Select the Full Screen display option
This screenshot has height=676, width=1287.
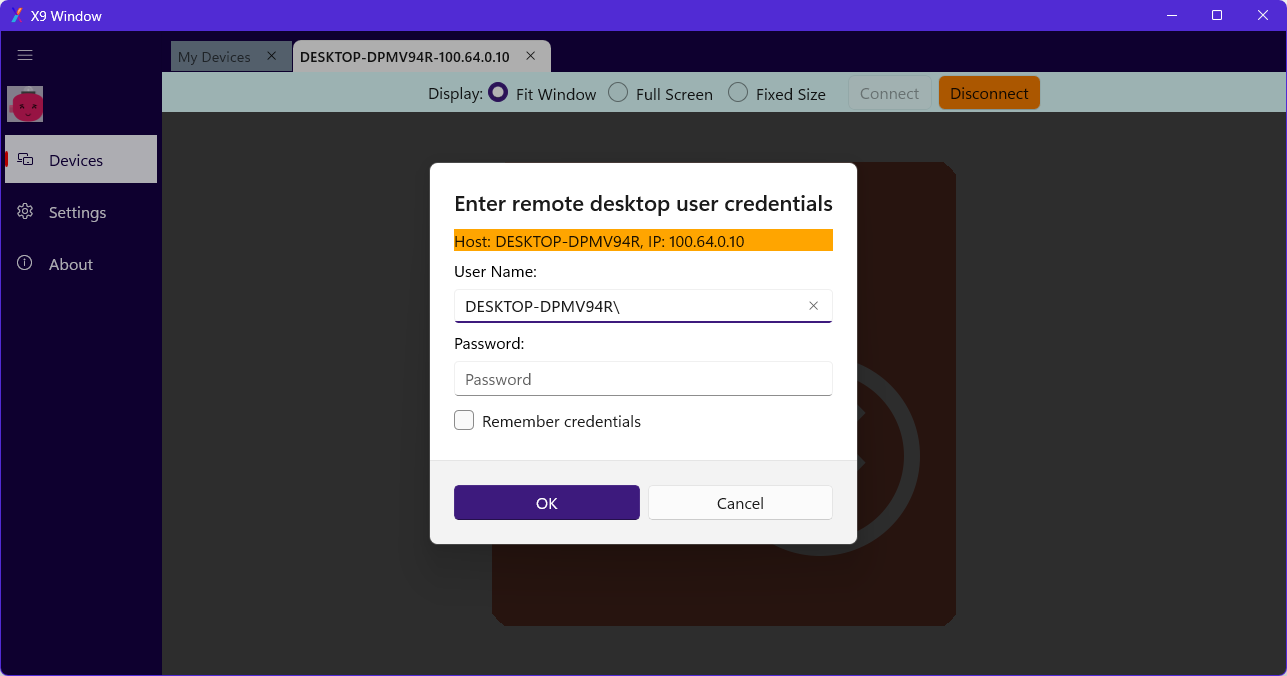click(x=618, y=93)
